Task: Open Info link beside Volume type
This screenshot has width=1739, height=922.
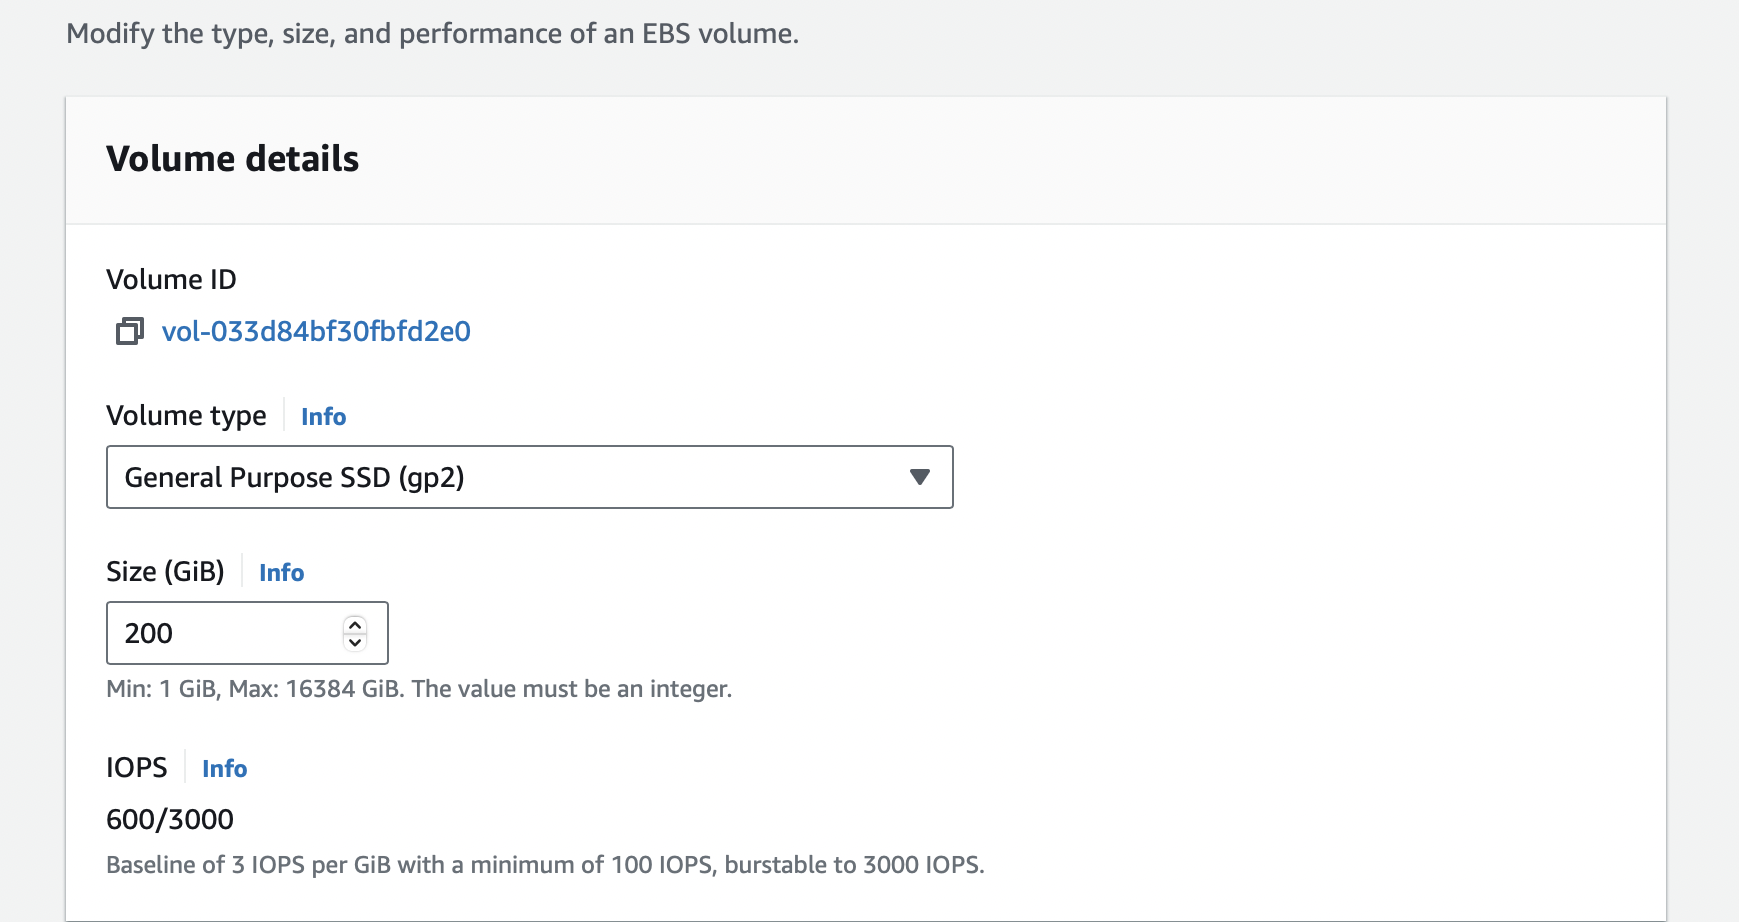Action: point(323,417)
